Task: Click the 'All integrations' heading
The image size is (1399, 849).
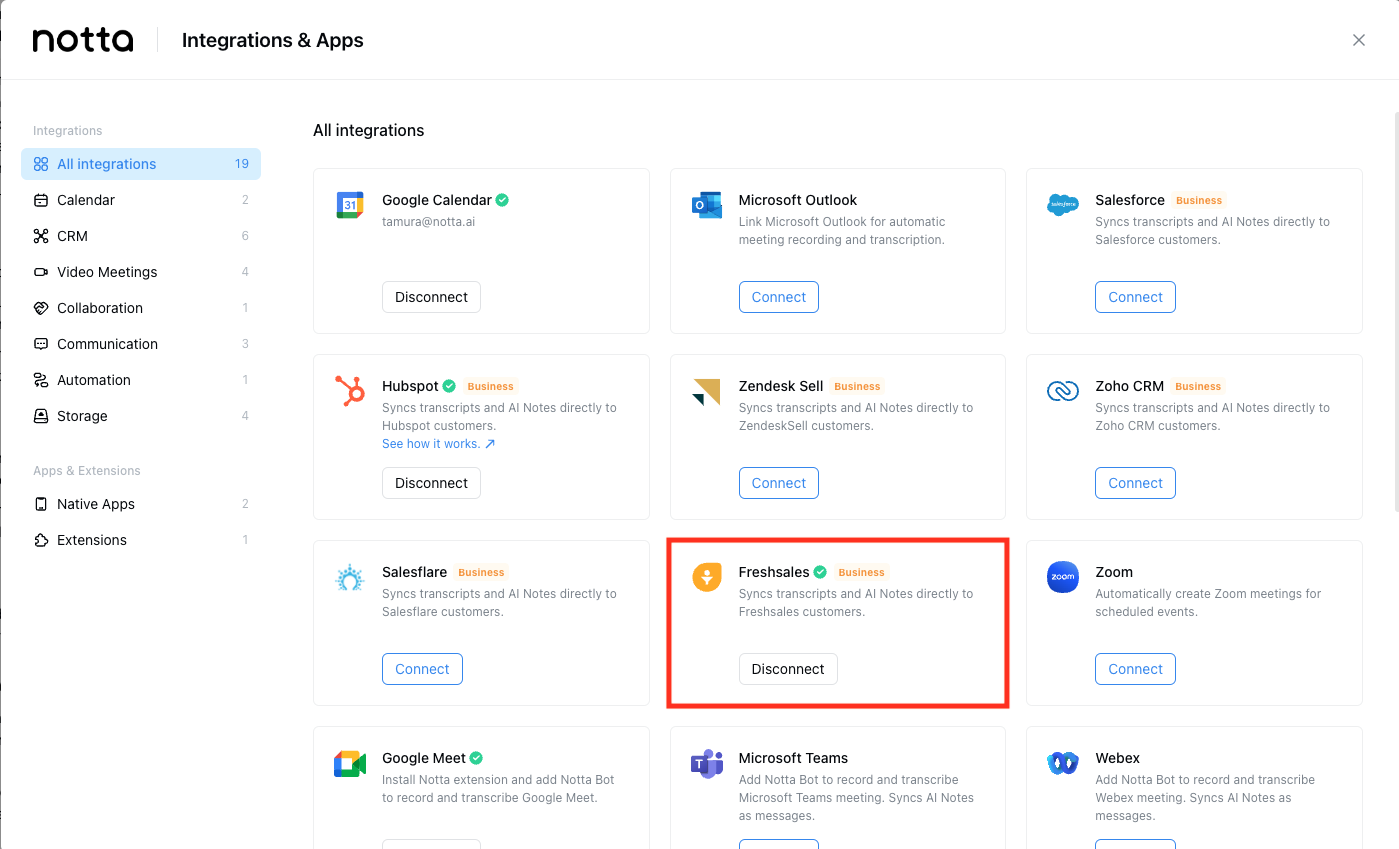Action: click(369, 131)
